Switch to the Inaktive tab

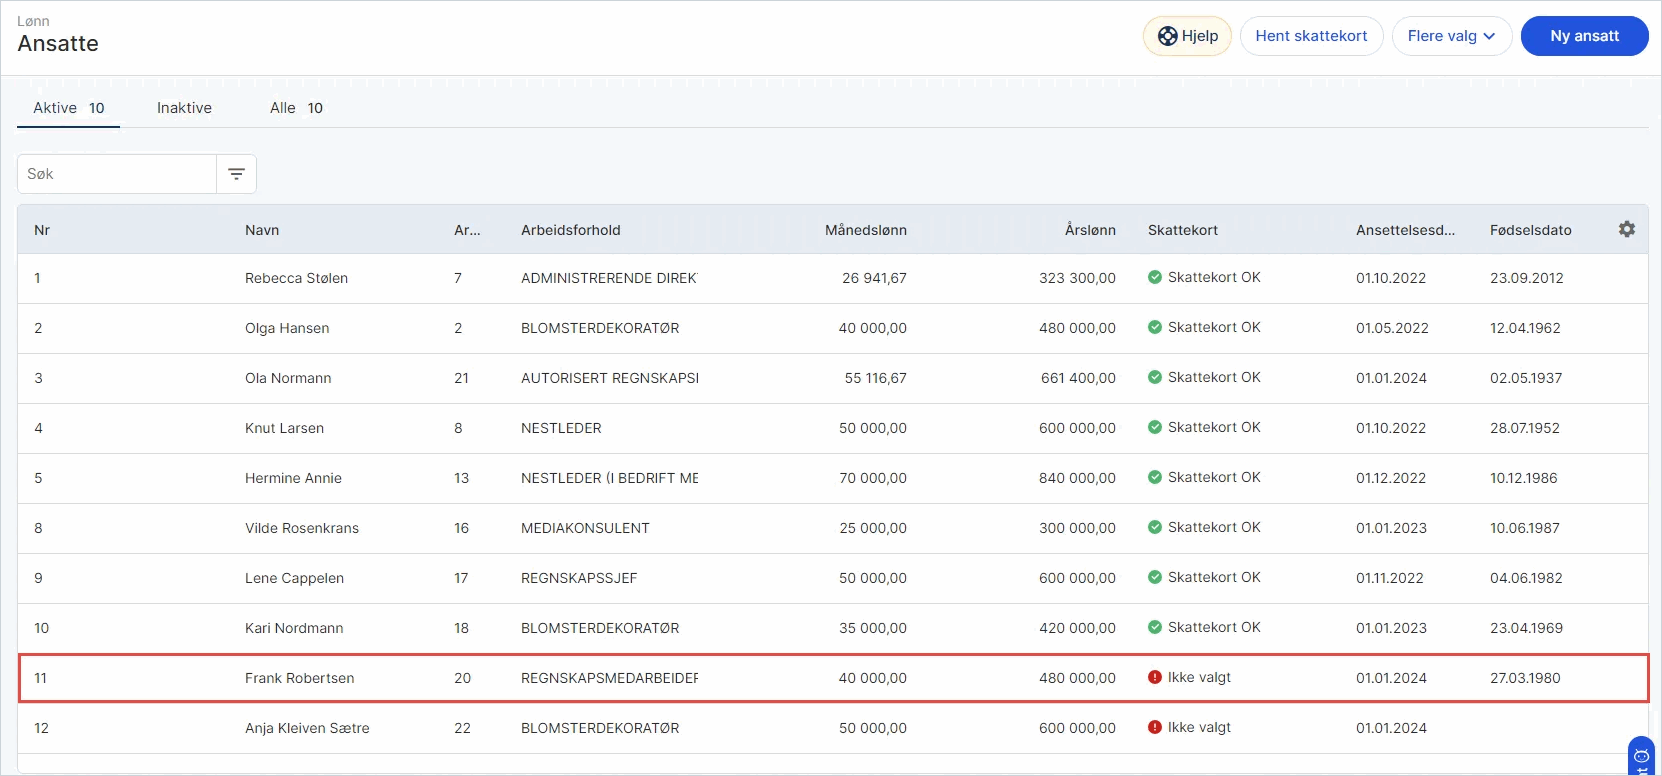pyautogui.click(x=184, y=108)
